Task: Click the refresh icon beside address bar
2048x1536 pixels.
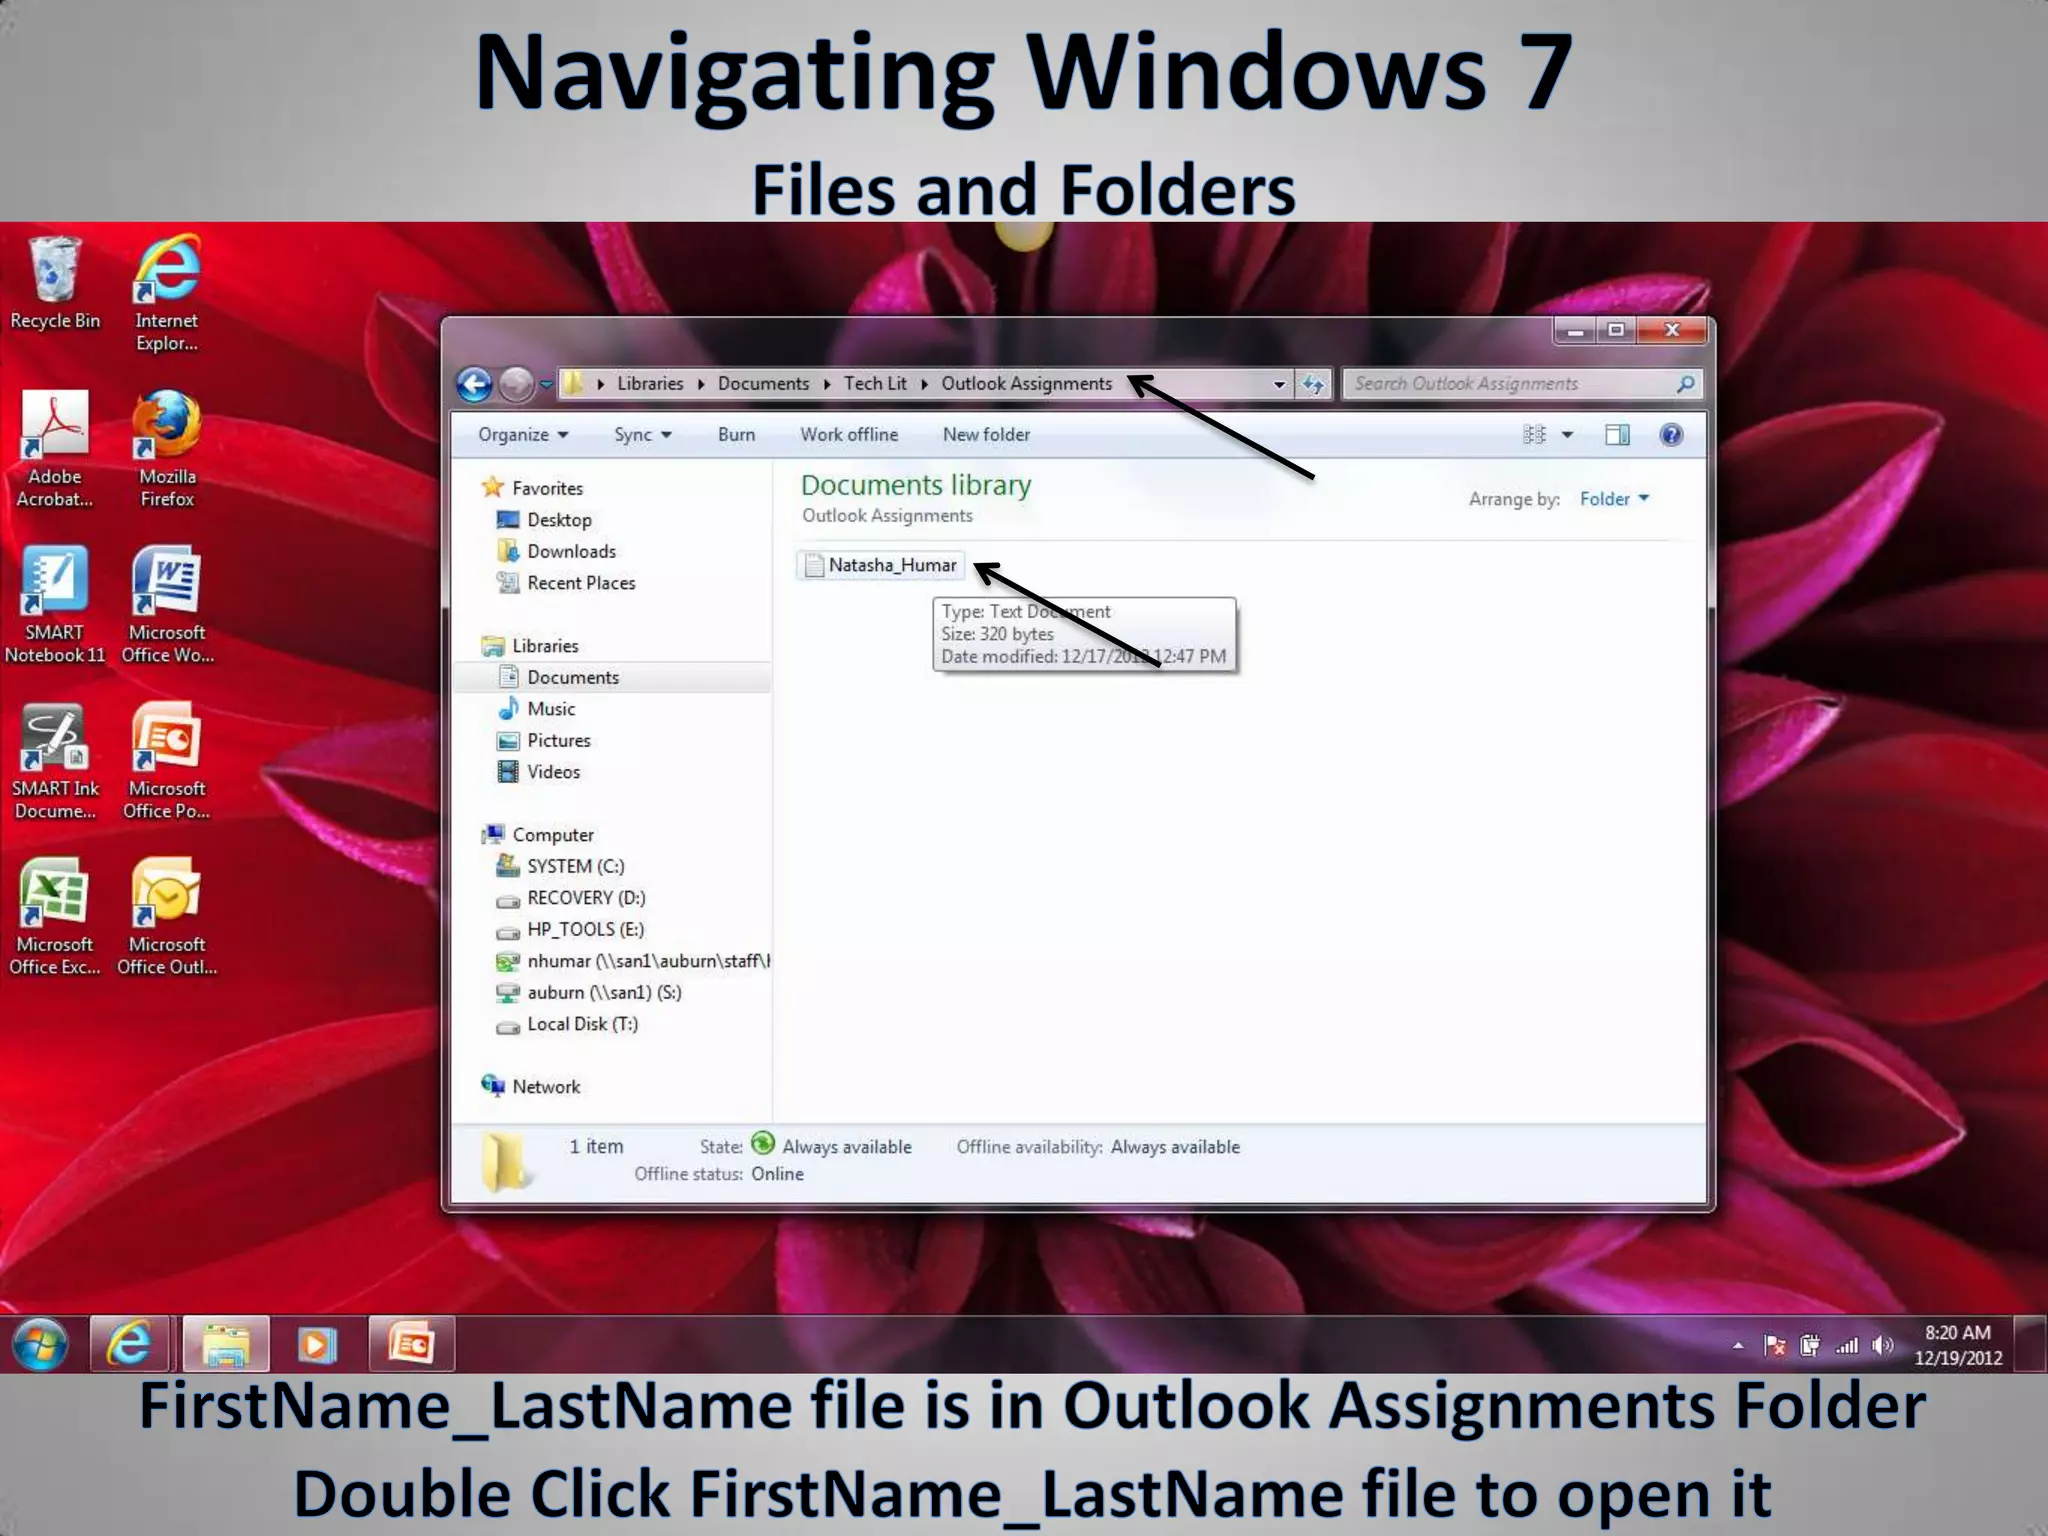Action: tap(1313, 384)
